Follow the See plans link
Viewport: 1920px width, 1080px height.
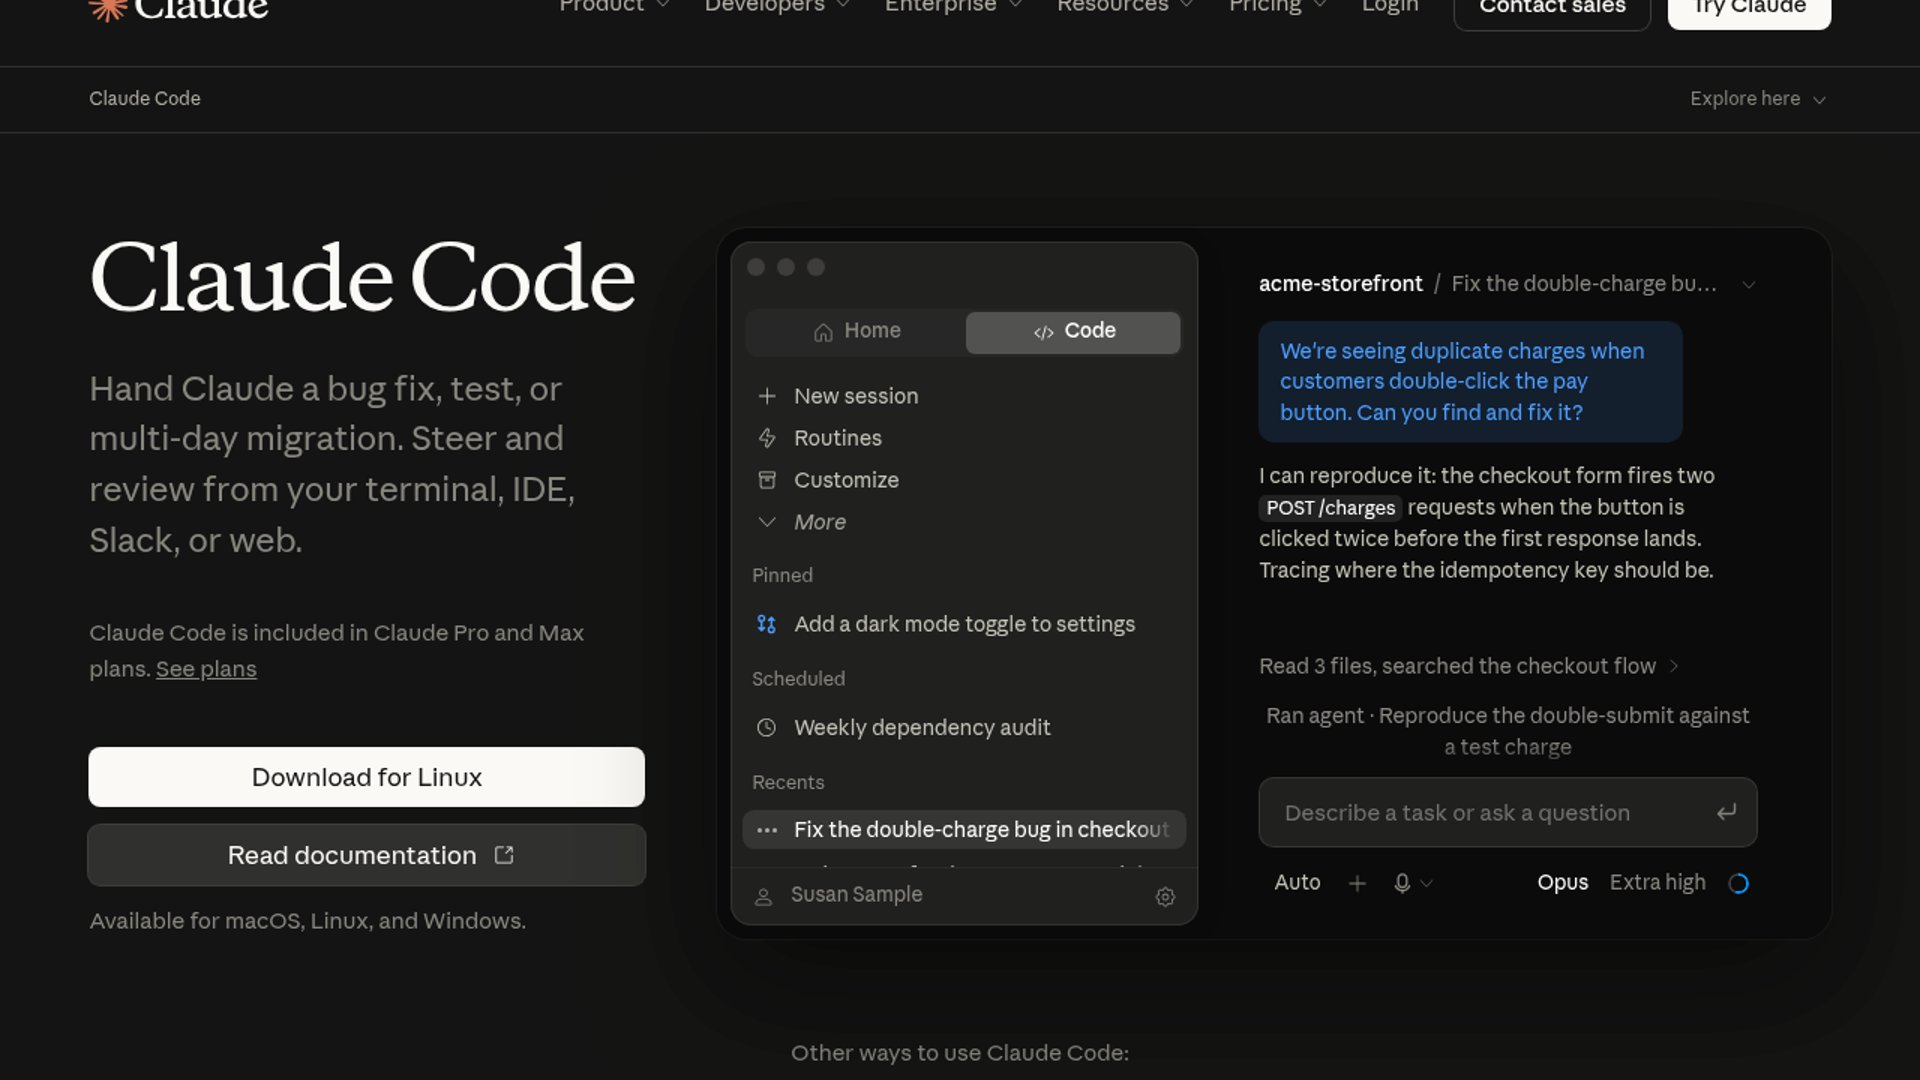(206, 669)
